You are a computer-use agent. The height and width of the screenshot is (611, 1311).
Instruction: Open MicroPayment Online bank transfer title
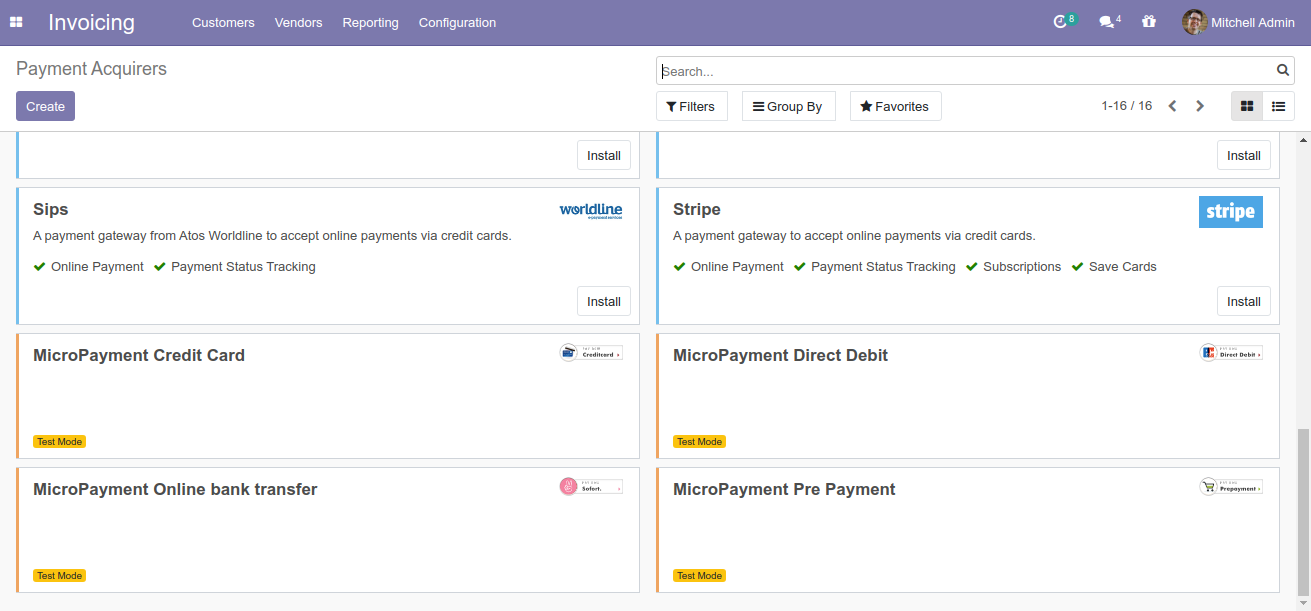[175, 489]
